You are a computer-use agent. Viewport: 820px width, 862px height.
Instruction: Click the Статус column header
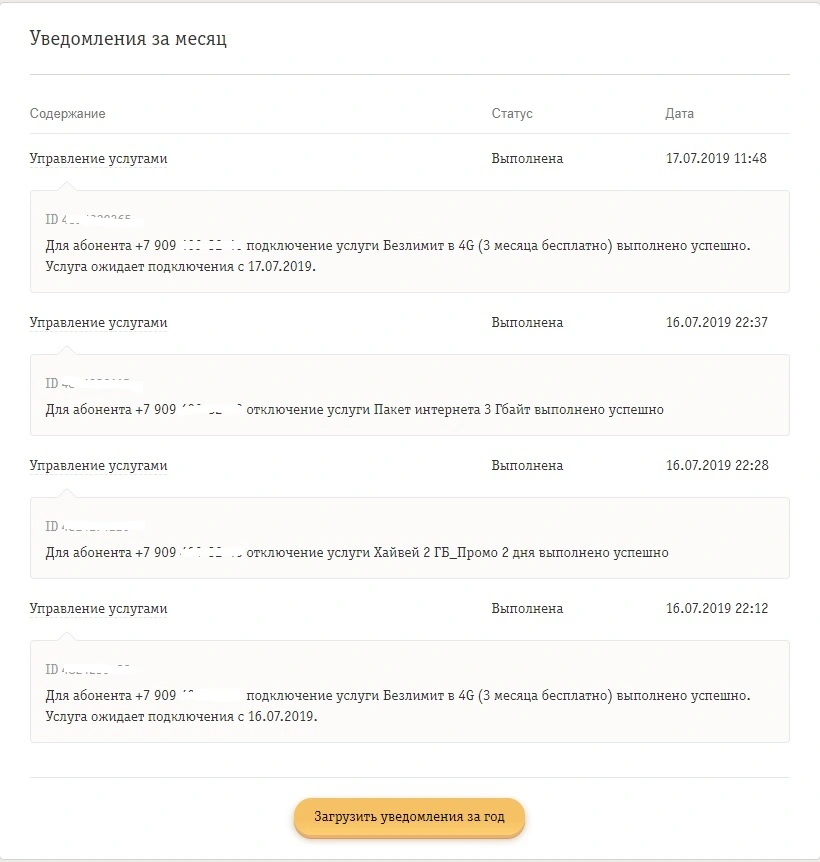pos(512,113)
